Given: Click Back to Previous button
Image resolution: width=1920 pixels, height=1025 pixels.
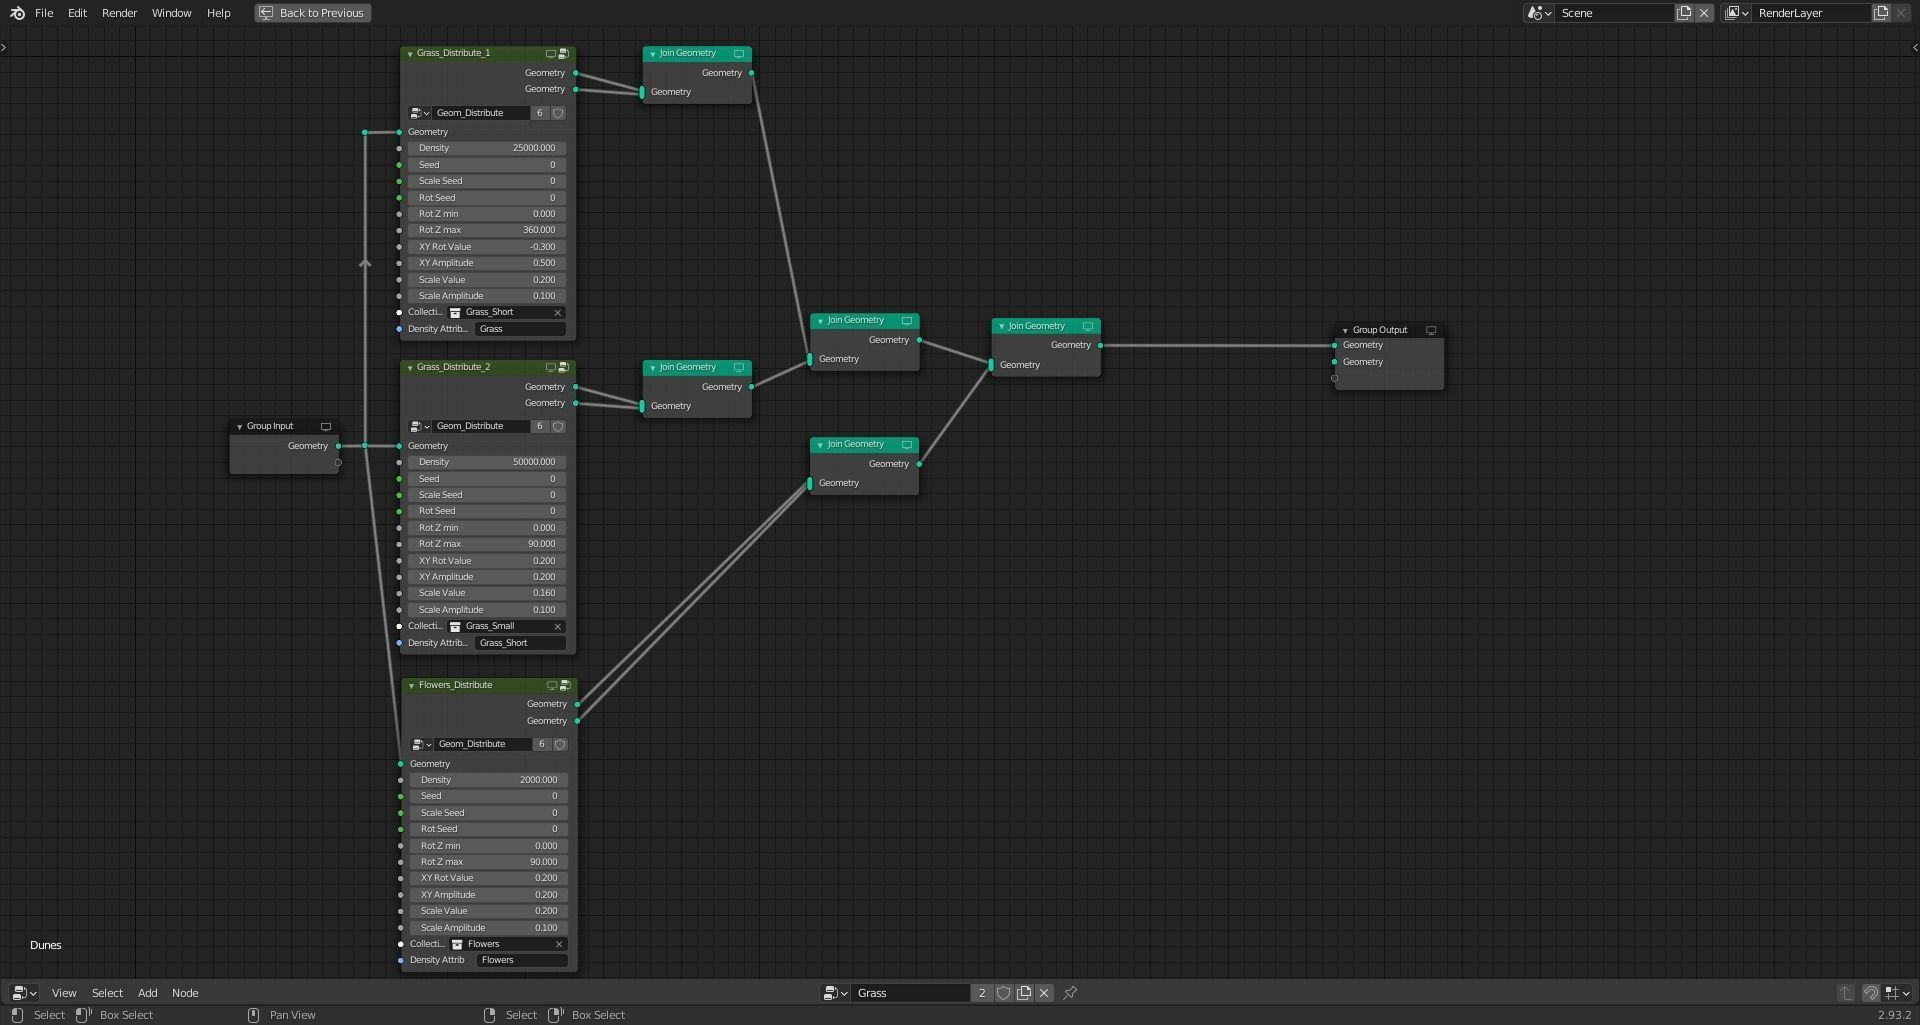Looking at the screenshot, I should 313,13.
